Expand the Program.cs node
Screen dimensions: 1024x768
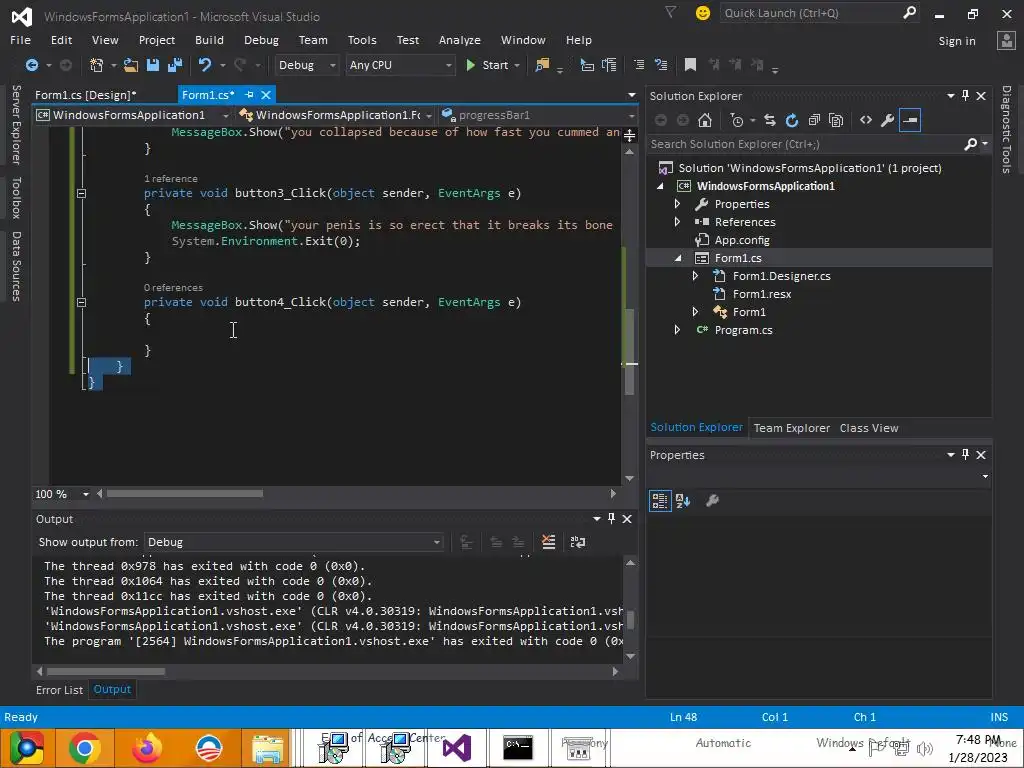[x=677, y=330]
